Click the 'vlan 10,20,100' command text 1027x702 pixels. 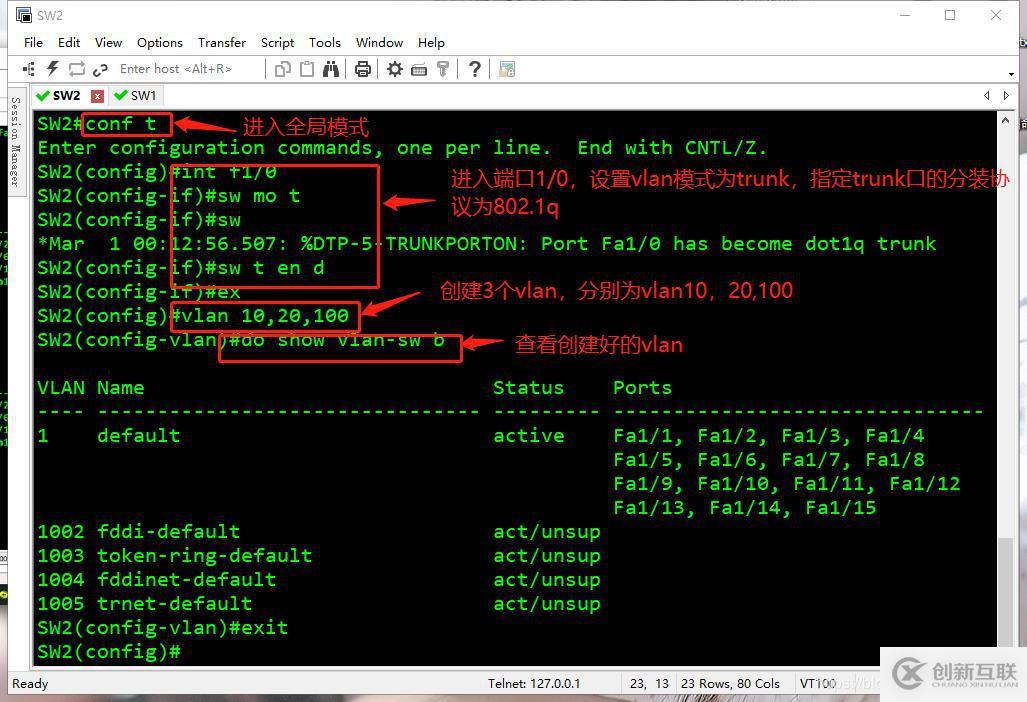(265, 316)
